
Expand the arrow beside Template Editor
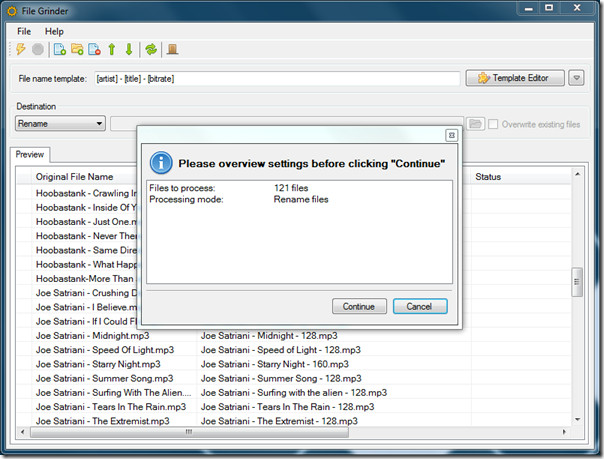point(576,78)
